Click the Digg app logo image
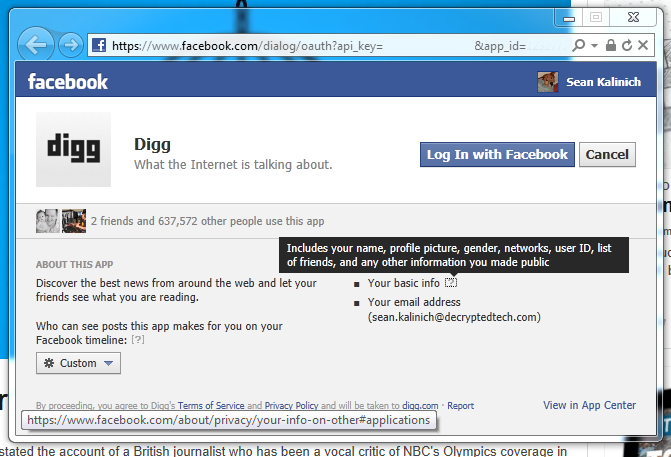Screen dimensions: 671x457 tap(73, 149)
